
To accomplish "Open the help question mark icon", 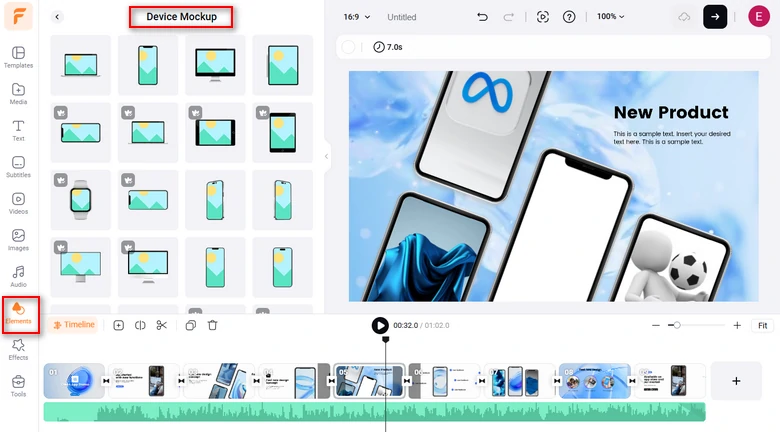I will click(x=569, y=17).
